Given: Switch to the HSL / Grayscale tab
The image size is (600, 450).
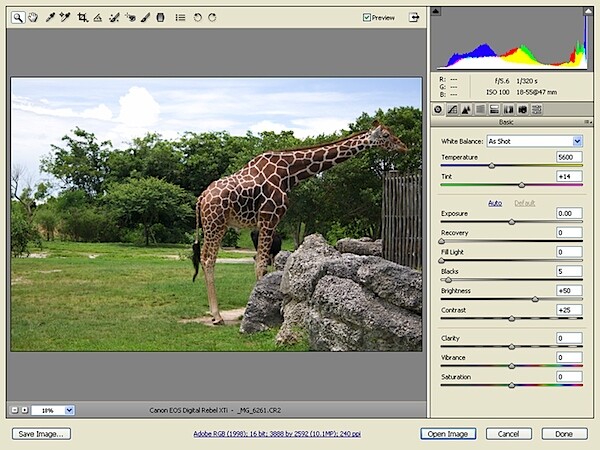Looking at the screenshot, I should click(x=480, y=110).
